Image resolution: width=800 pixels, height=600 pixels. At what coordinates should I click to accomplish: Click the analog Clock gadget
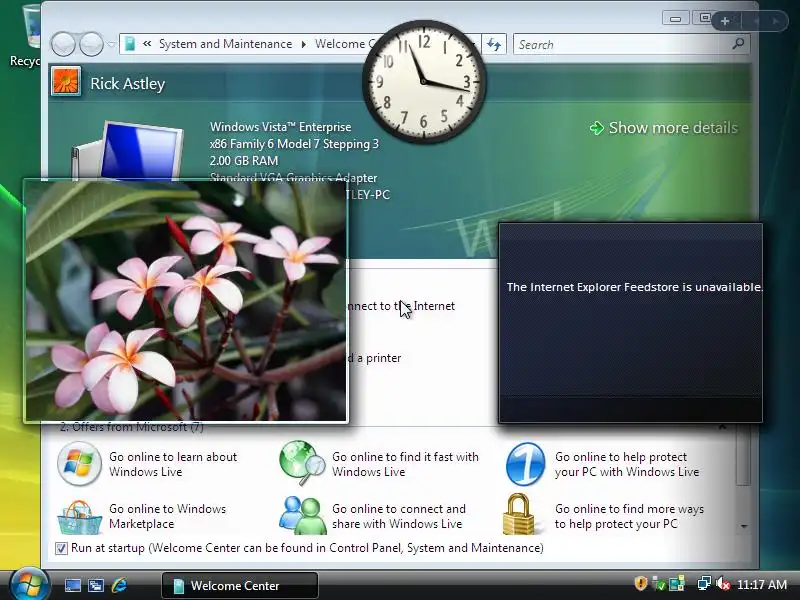[x=424, y=82]
